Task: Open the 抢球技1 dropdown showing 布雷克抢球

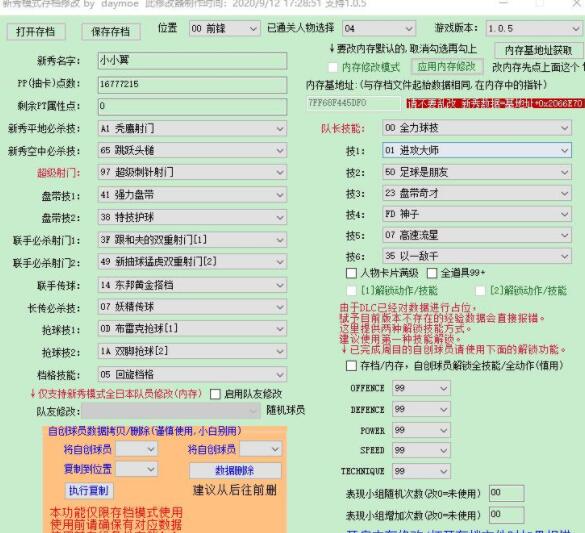Action: coord(193,329)
